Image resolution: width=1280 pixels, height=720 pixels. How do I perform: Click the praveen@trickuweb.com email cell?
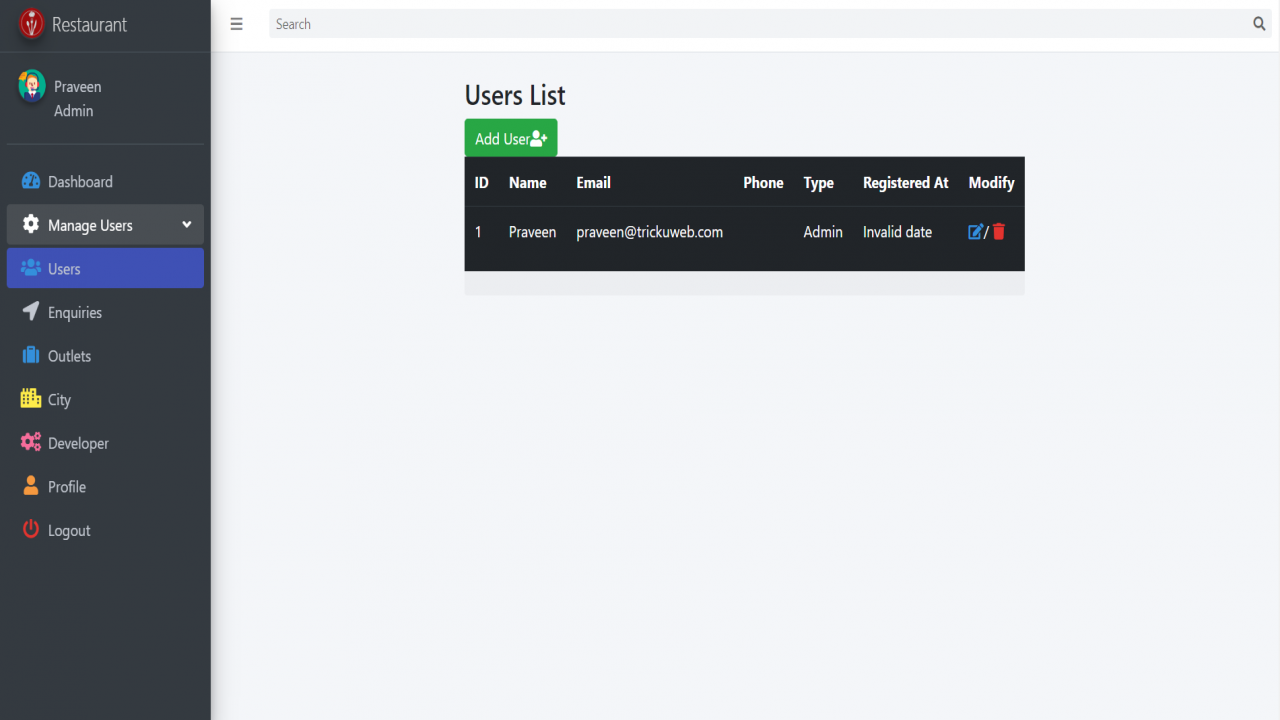pos(650,232)
